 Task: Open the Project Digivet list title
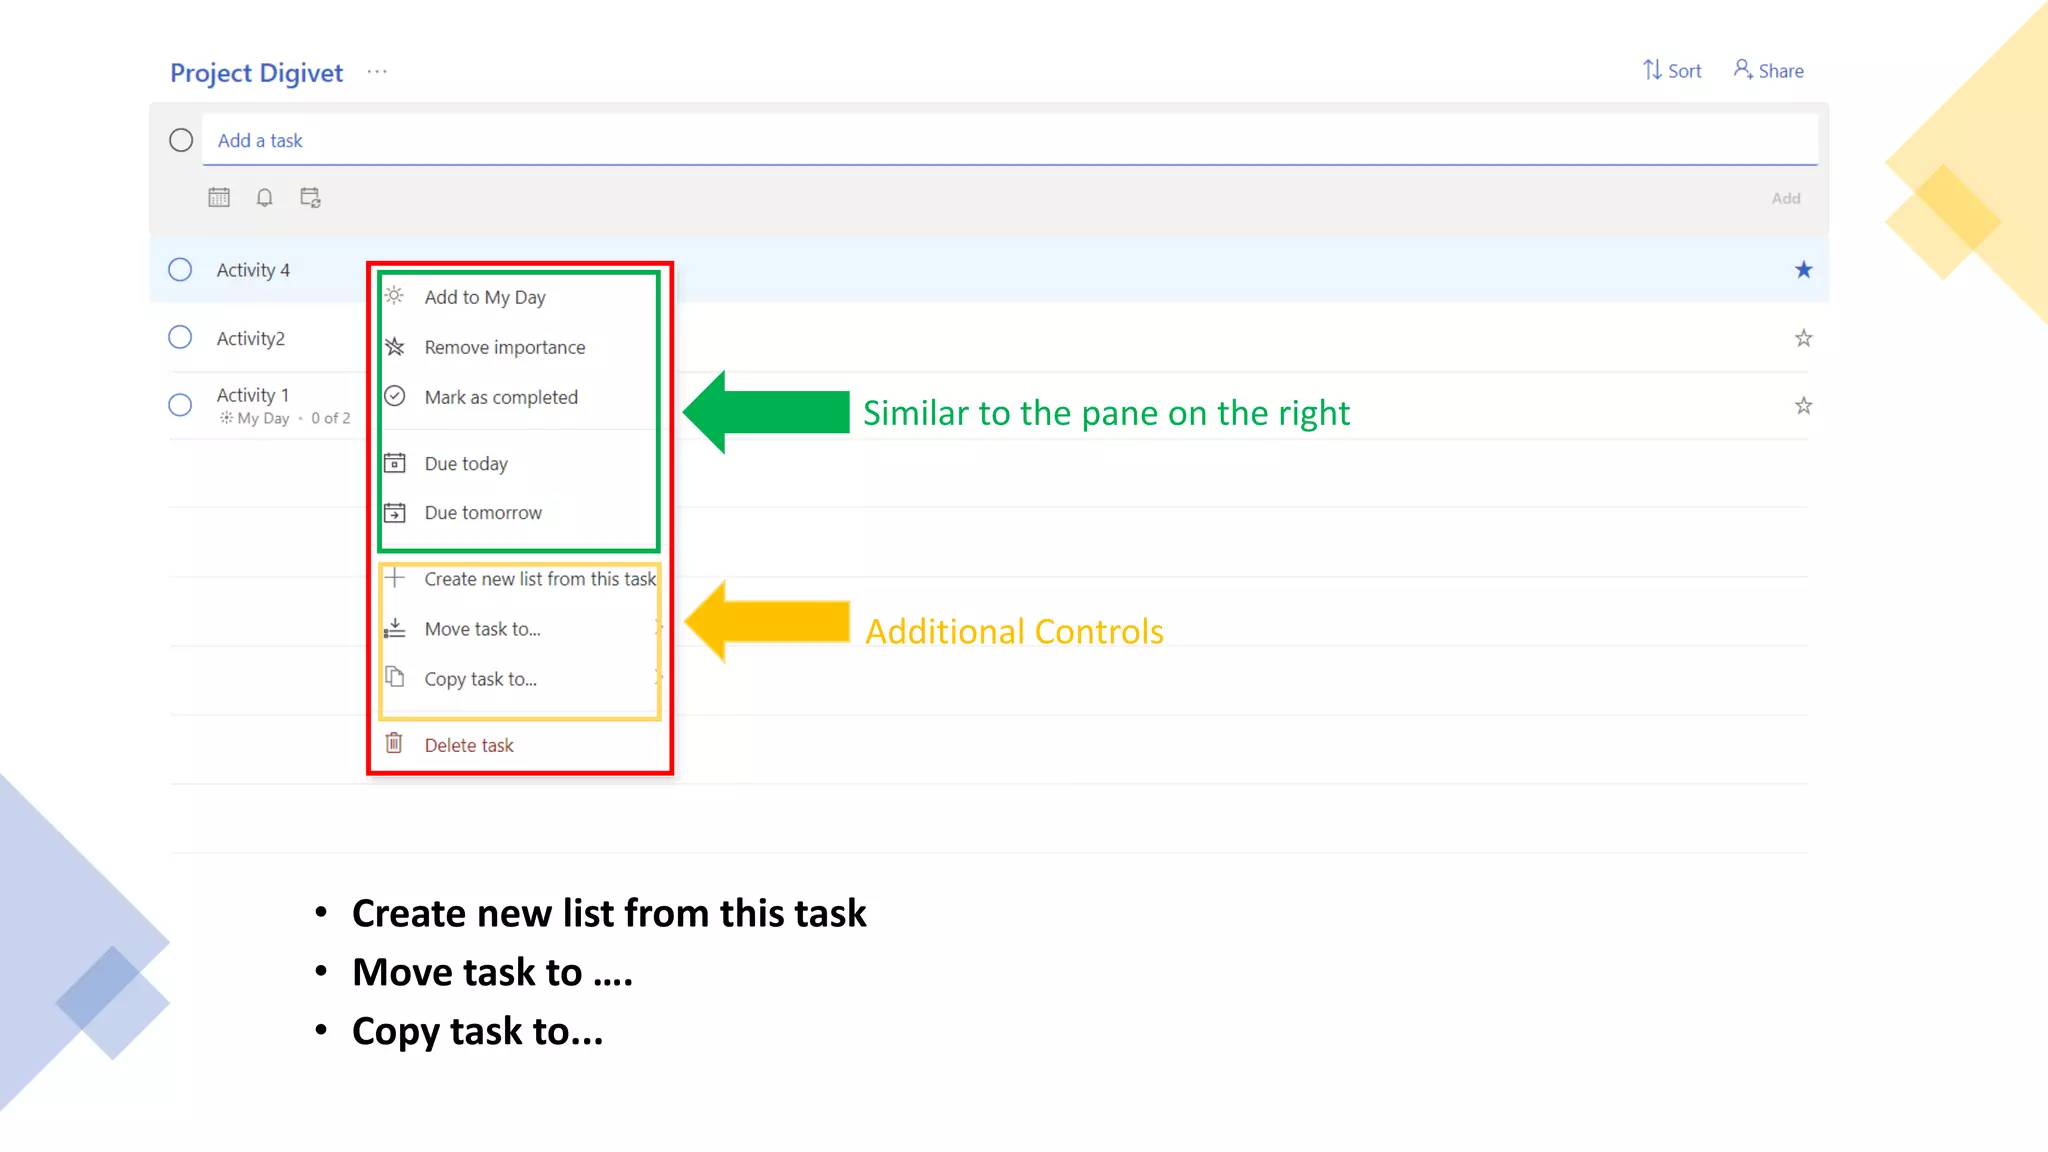click(256, 73)
